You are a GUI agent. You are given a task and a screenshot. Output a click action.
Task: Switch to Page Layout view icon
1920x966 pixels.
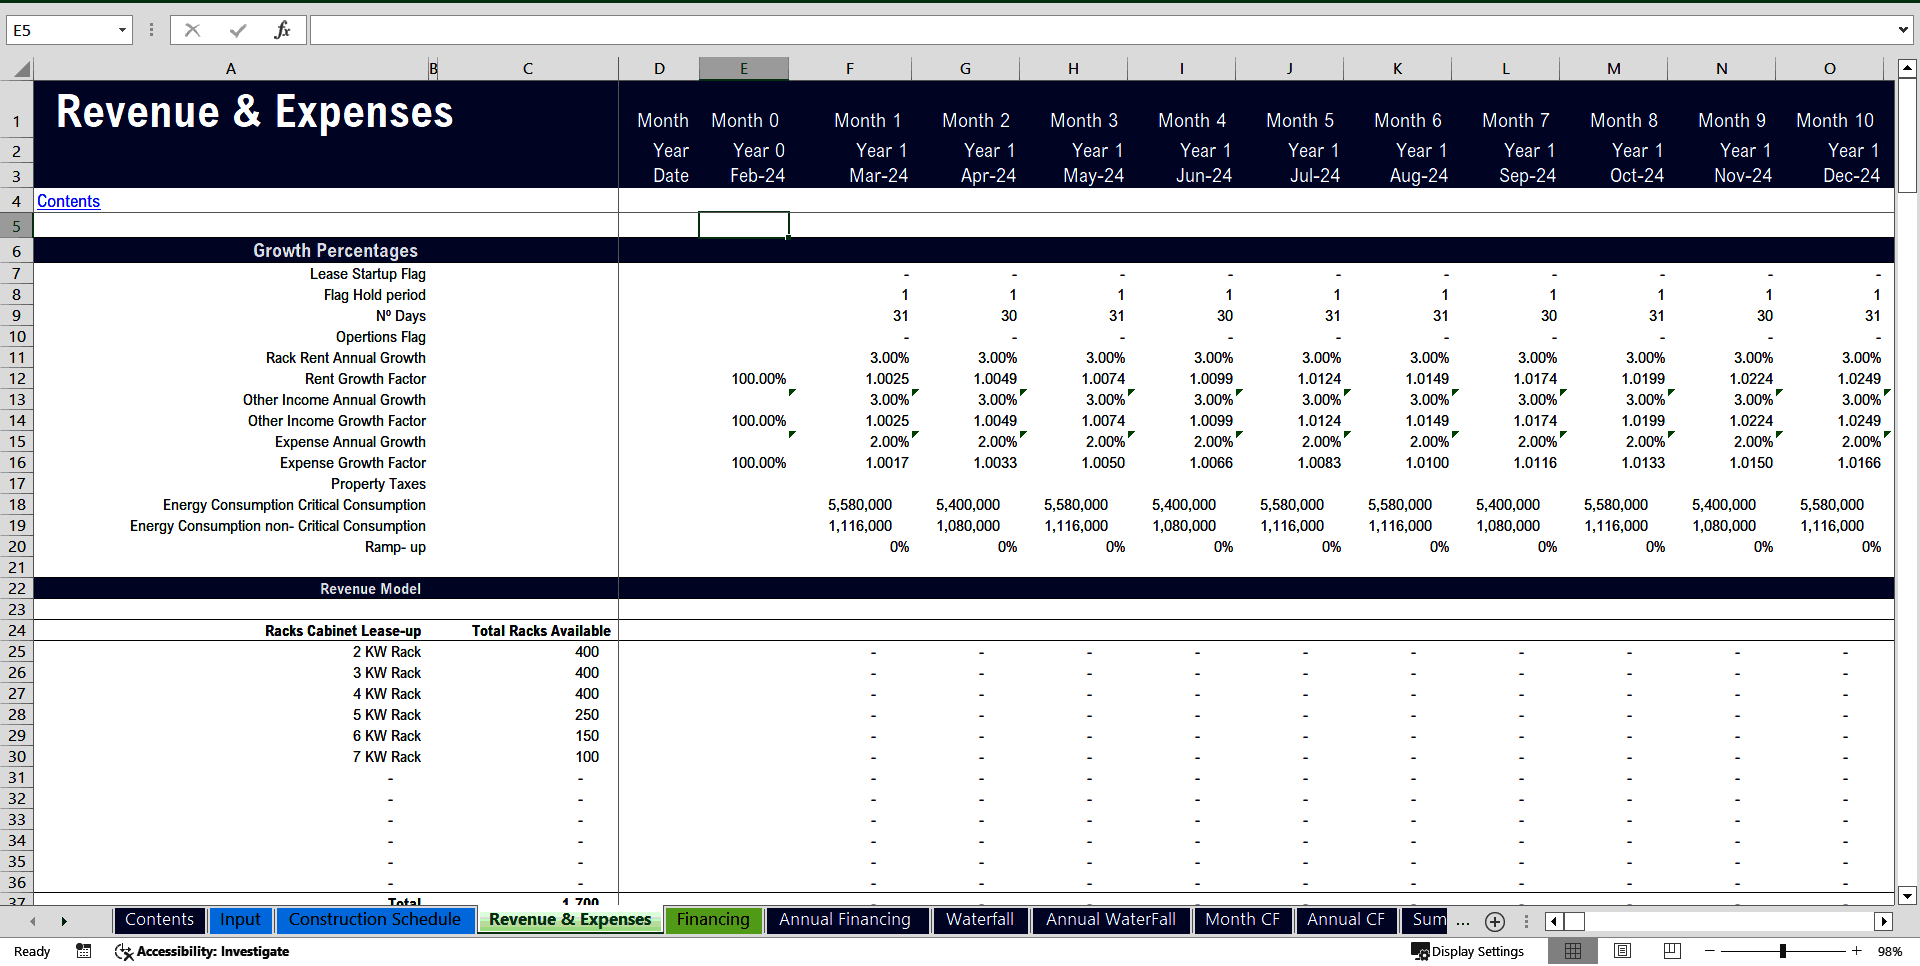pos(1622,951)
